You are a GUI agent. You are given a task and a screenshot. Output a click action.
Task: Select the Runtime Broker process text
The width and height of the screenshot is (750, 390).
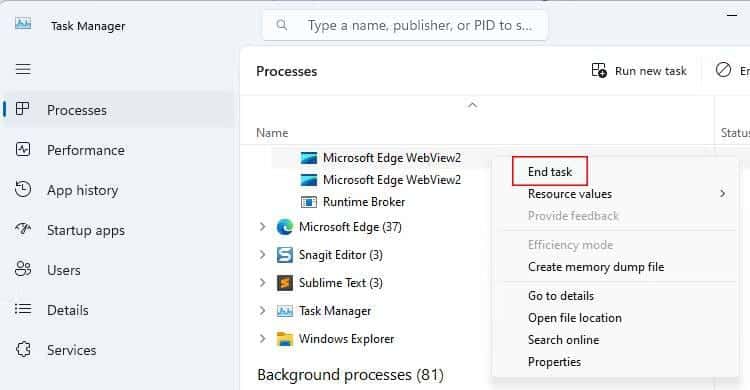(x=364, y=202)
